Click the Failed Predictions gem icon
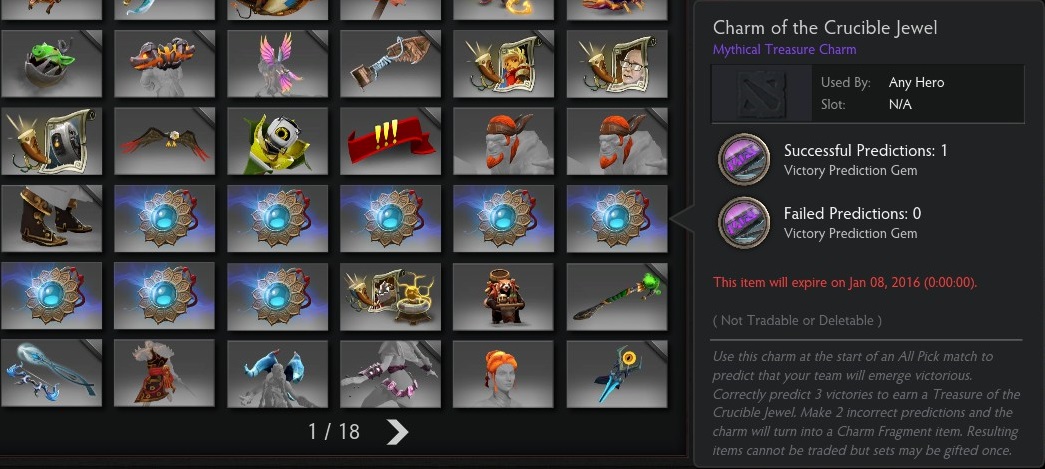The width and height of the screenshot is (1045, 469). click(x=744, y=223)
